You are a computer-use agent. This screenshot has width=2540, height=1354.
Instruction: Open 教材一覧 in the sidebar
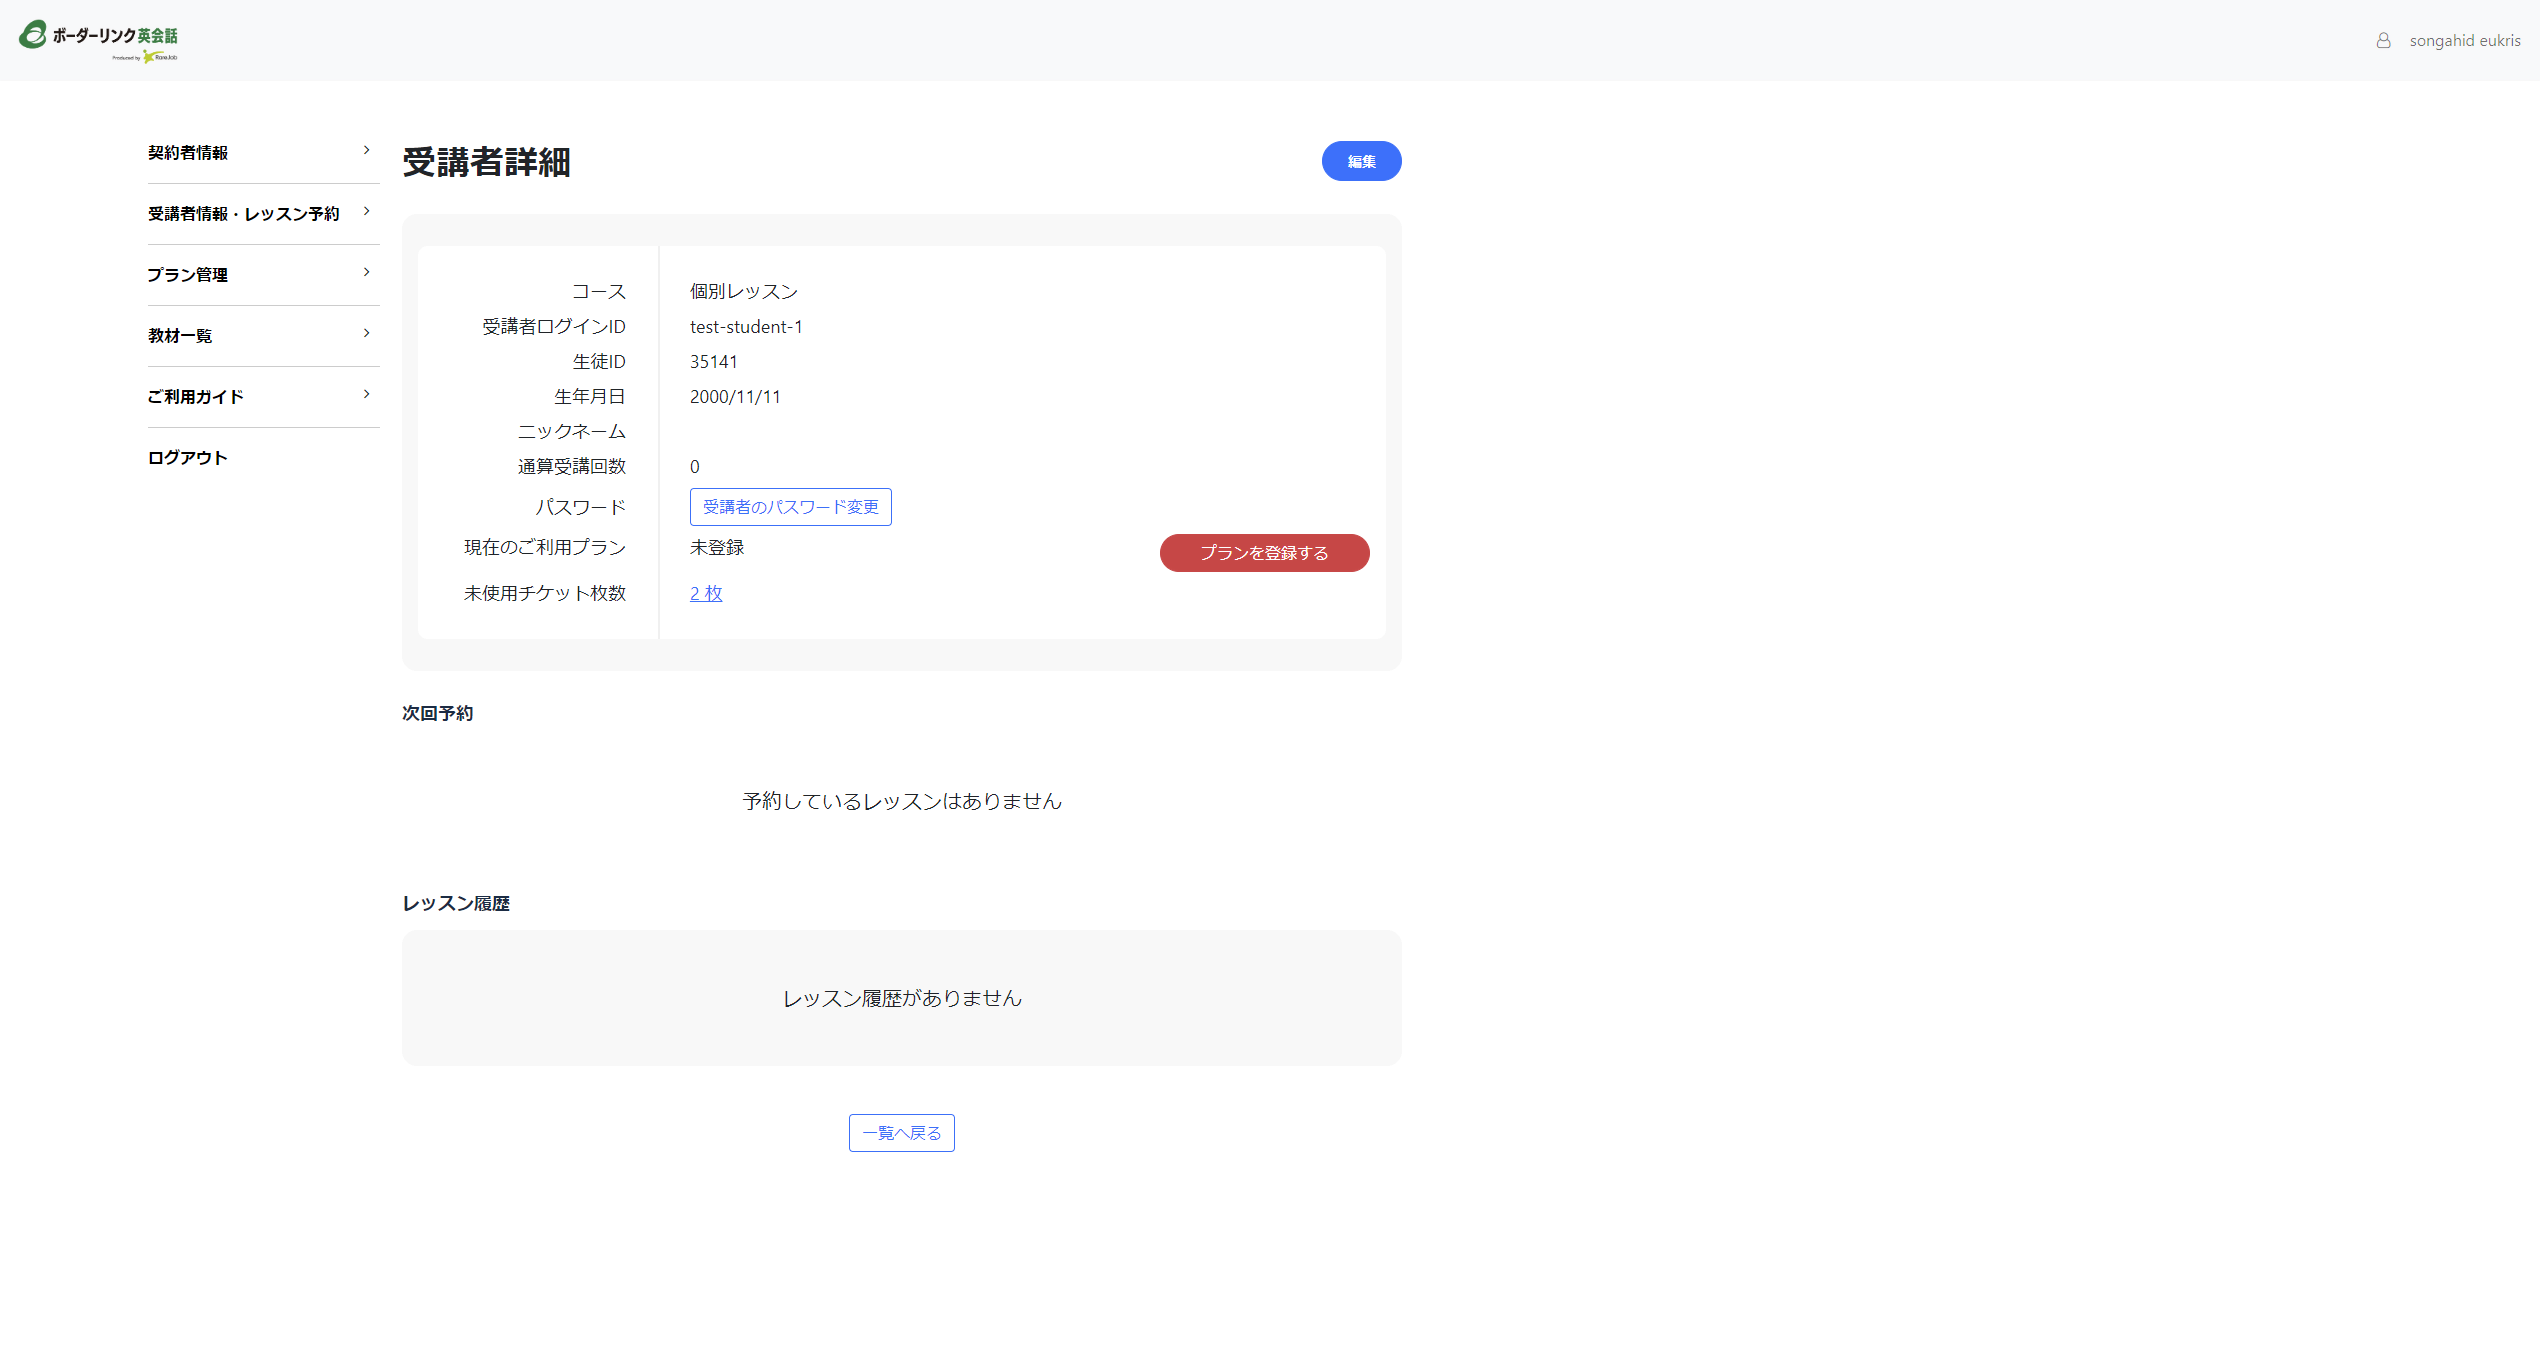tap(180, 336)
